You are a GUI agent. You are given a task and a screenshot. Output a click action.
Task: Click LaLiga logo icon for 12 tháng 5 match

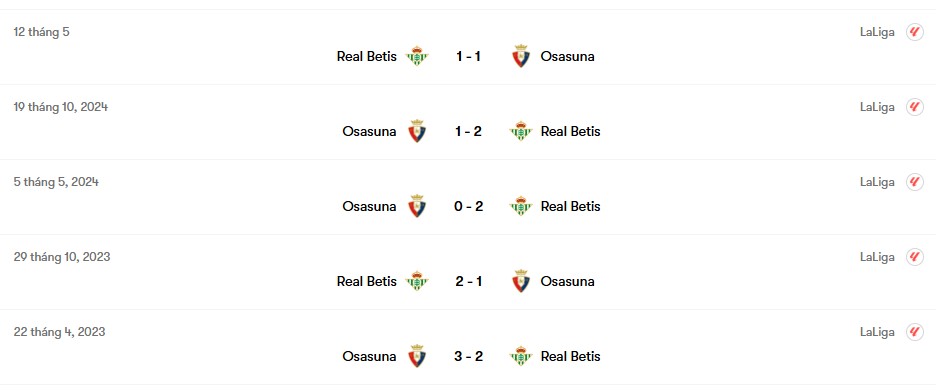[915, 32]
